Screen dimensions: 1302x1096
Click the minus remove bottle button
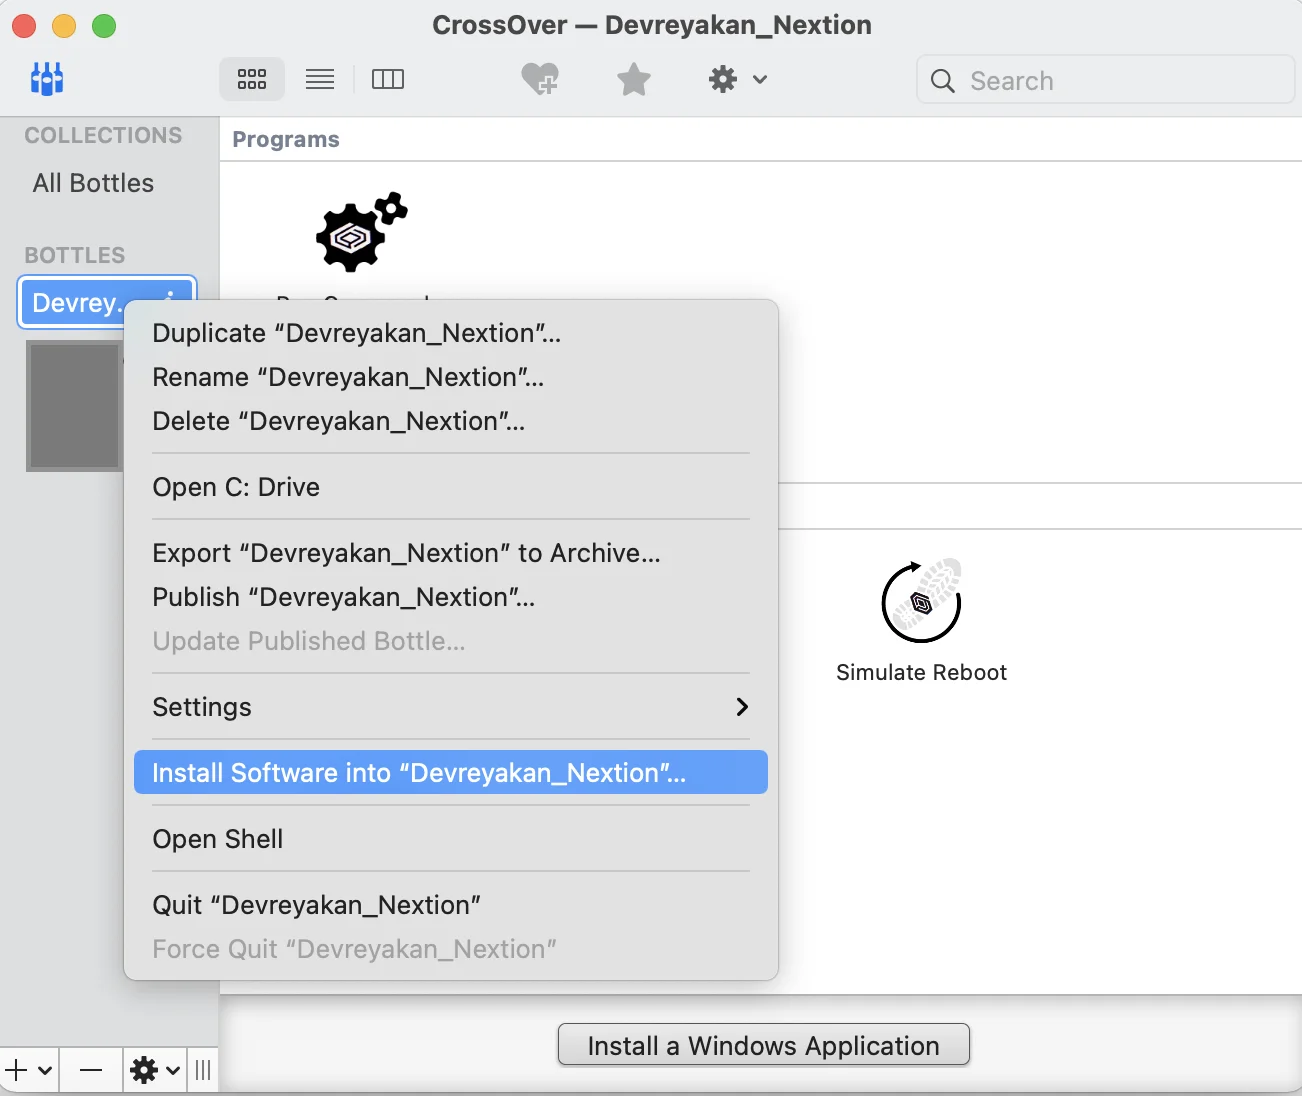tap(91, 1071)
